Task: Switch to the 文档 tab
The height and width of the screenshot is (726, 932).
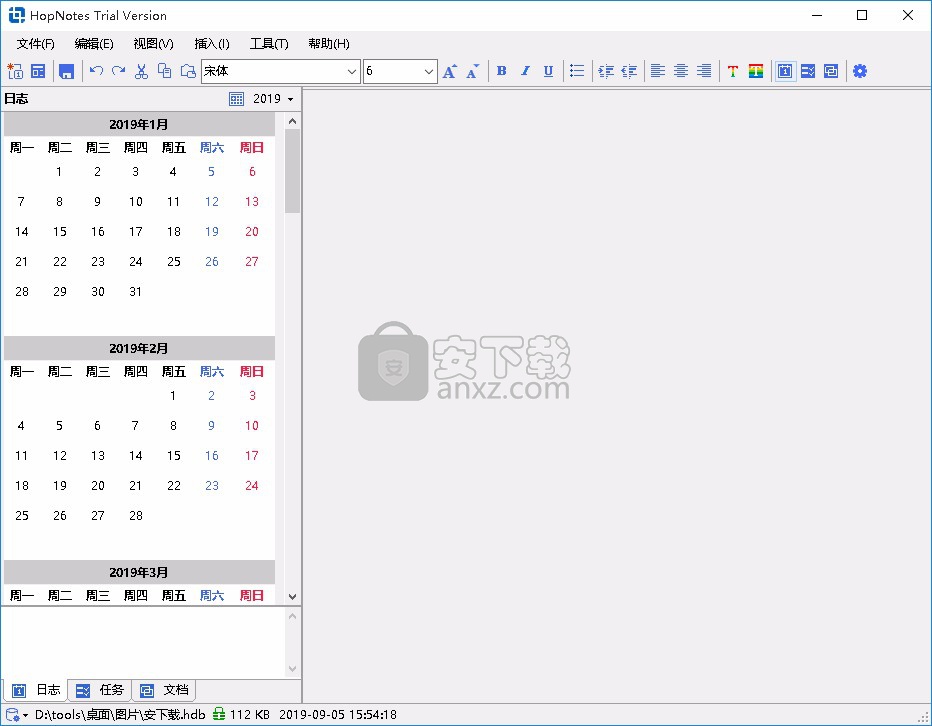Action: 164,690
